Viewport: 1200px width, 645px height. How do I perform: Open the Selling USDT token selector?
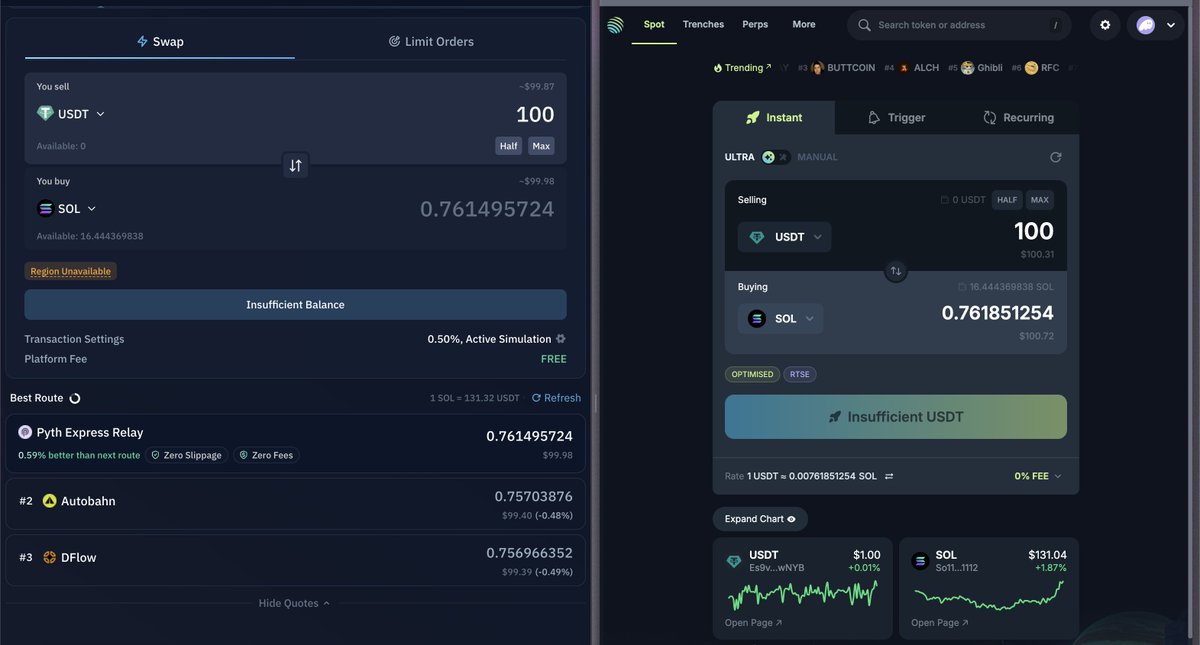(x=784, y=237)
